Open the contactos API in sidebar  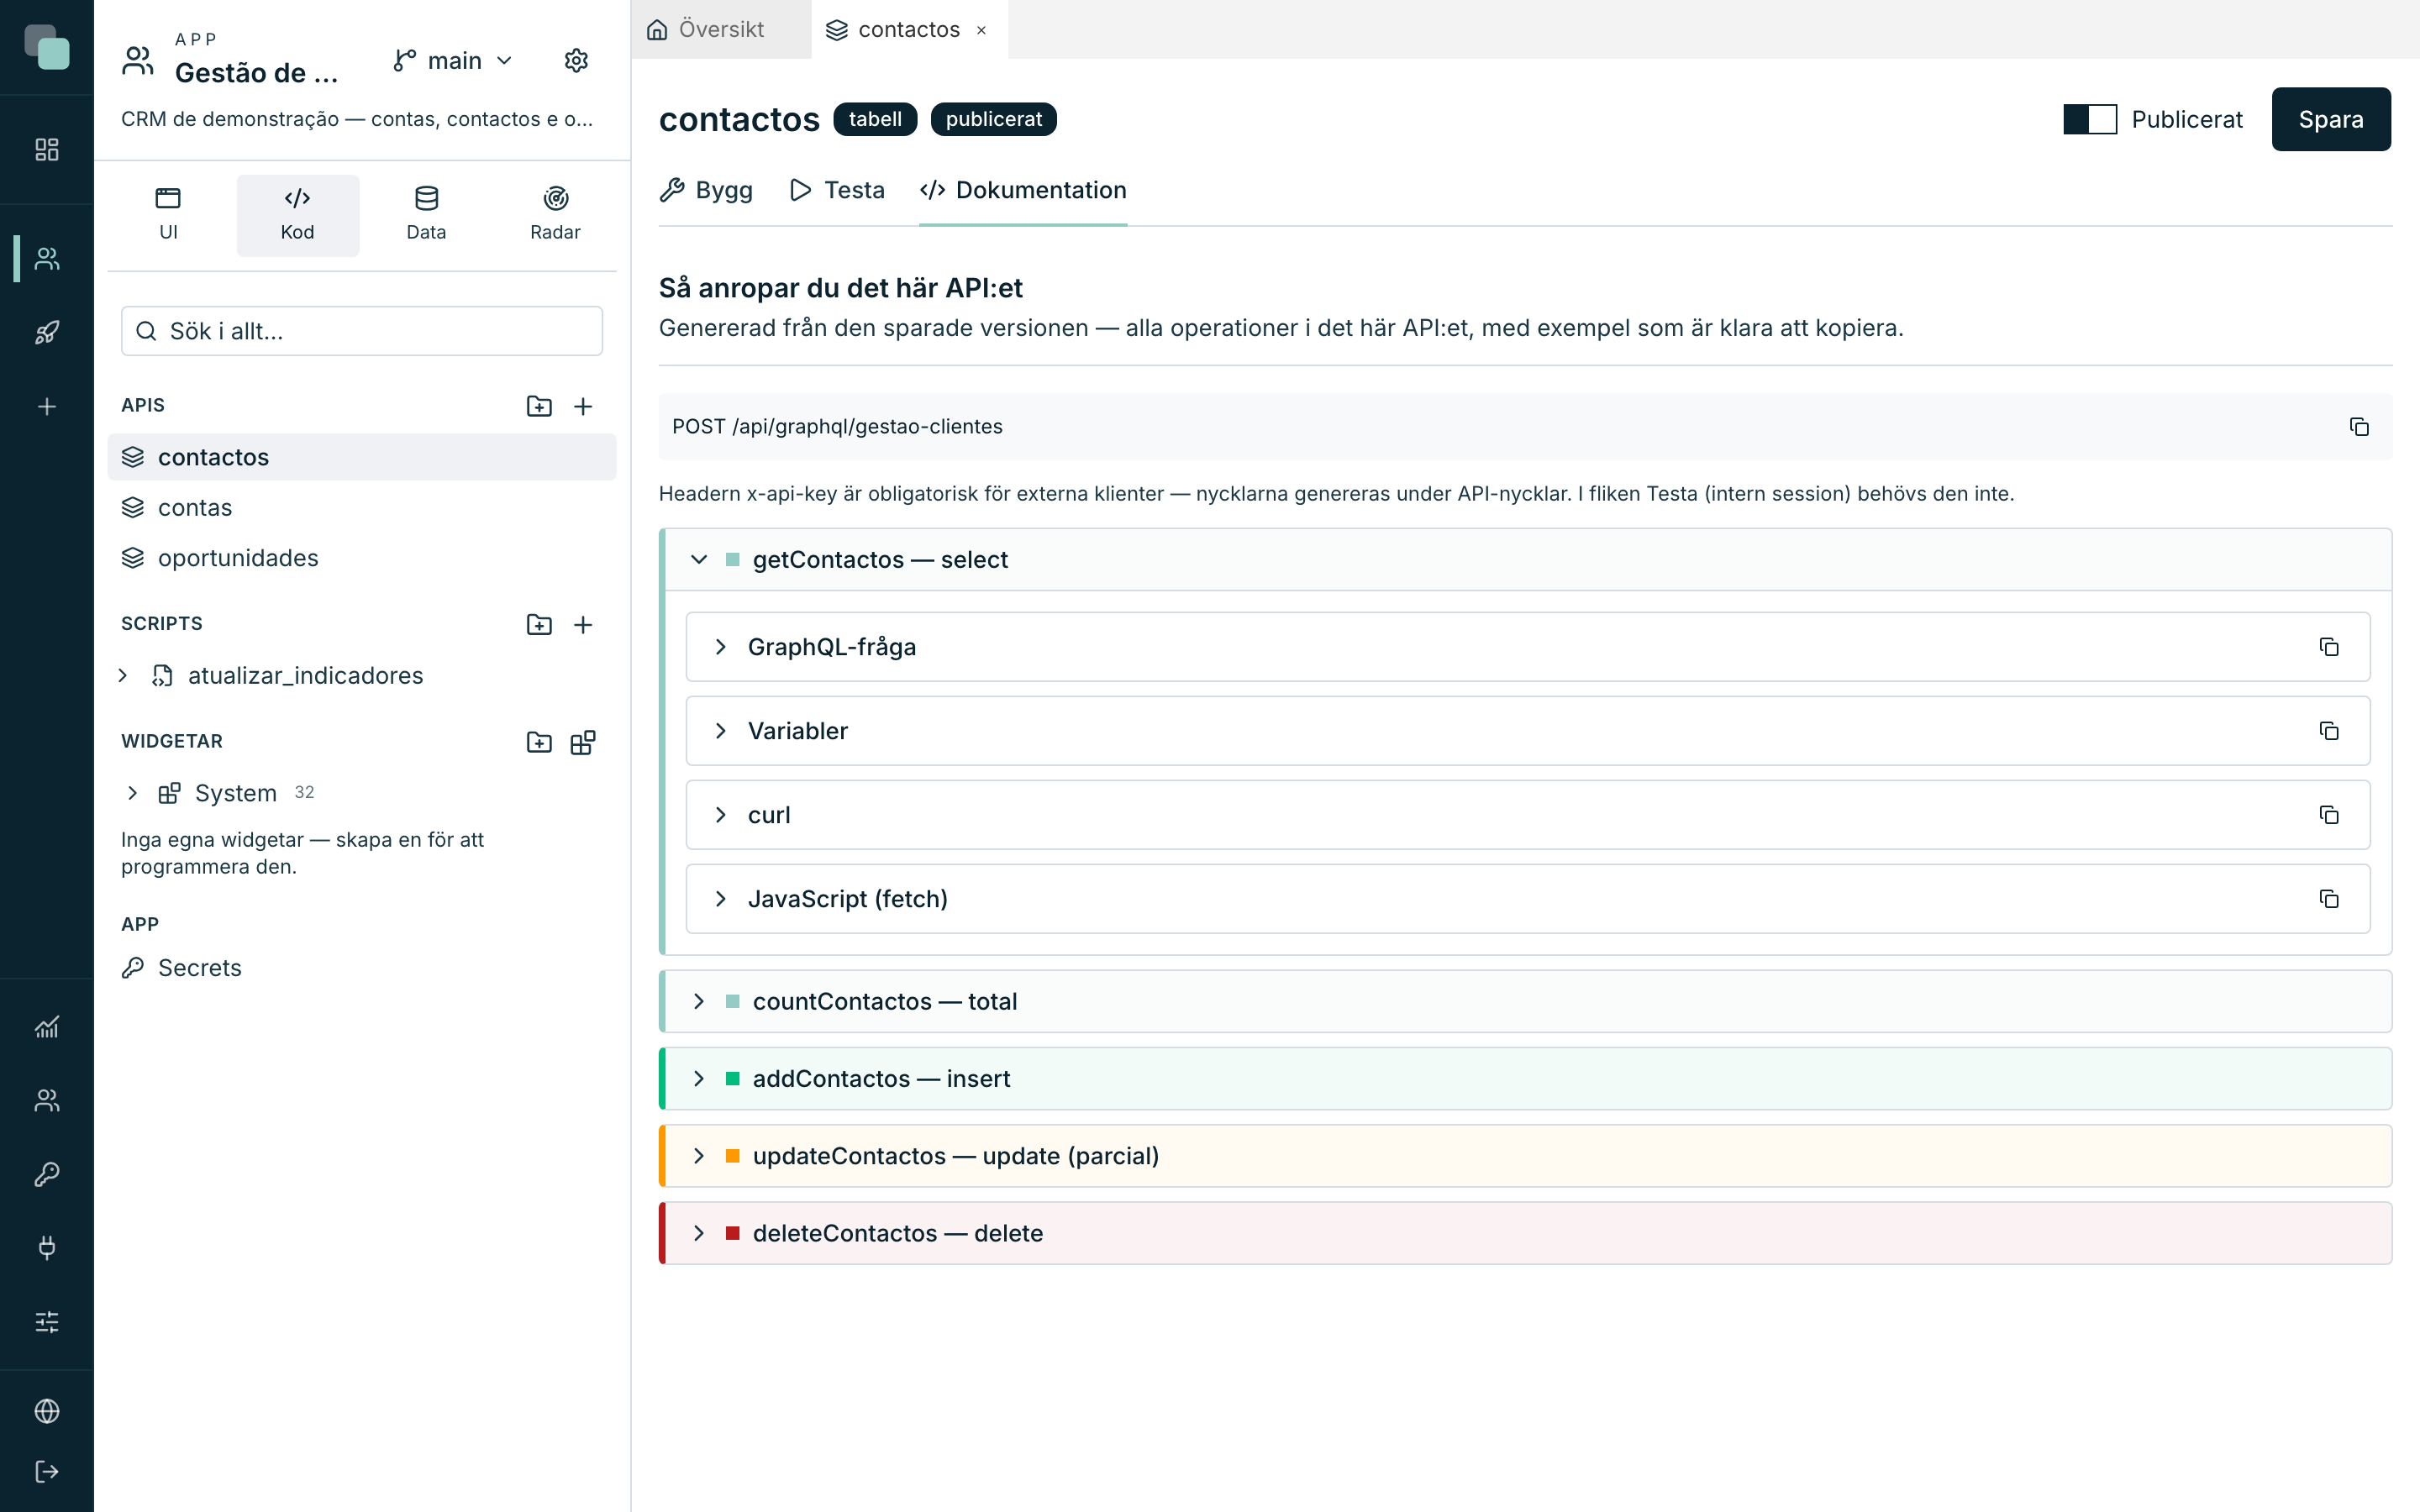tap(362, 457)
